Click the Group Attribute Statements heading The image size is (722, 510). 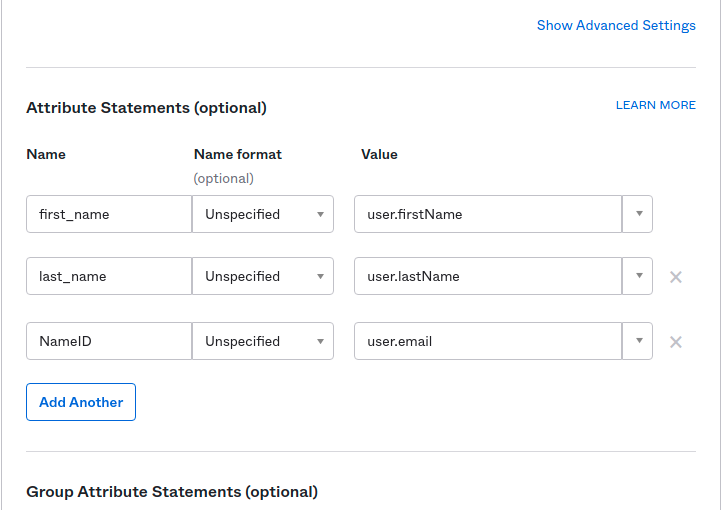click(x=172, y=492)
